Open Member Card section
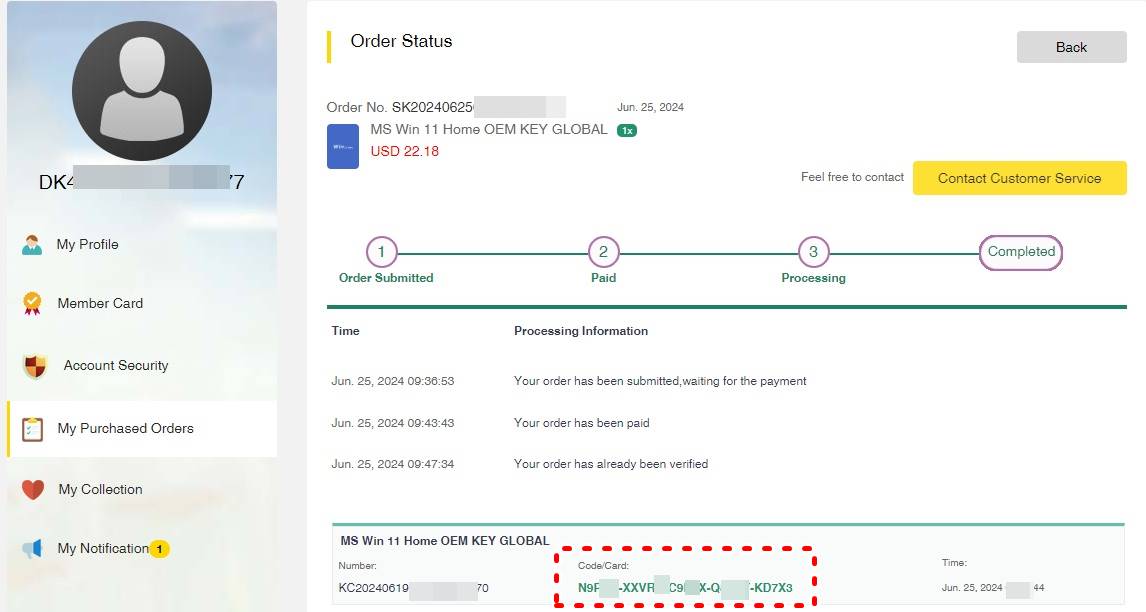 100,303
